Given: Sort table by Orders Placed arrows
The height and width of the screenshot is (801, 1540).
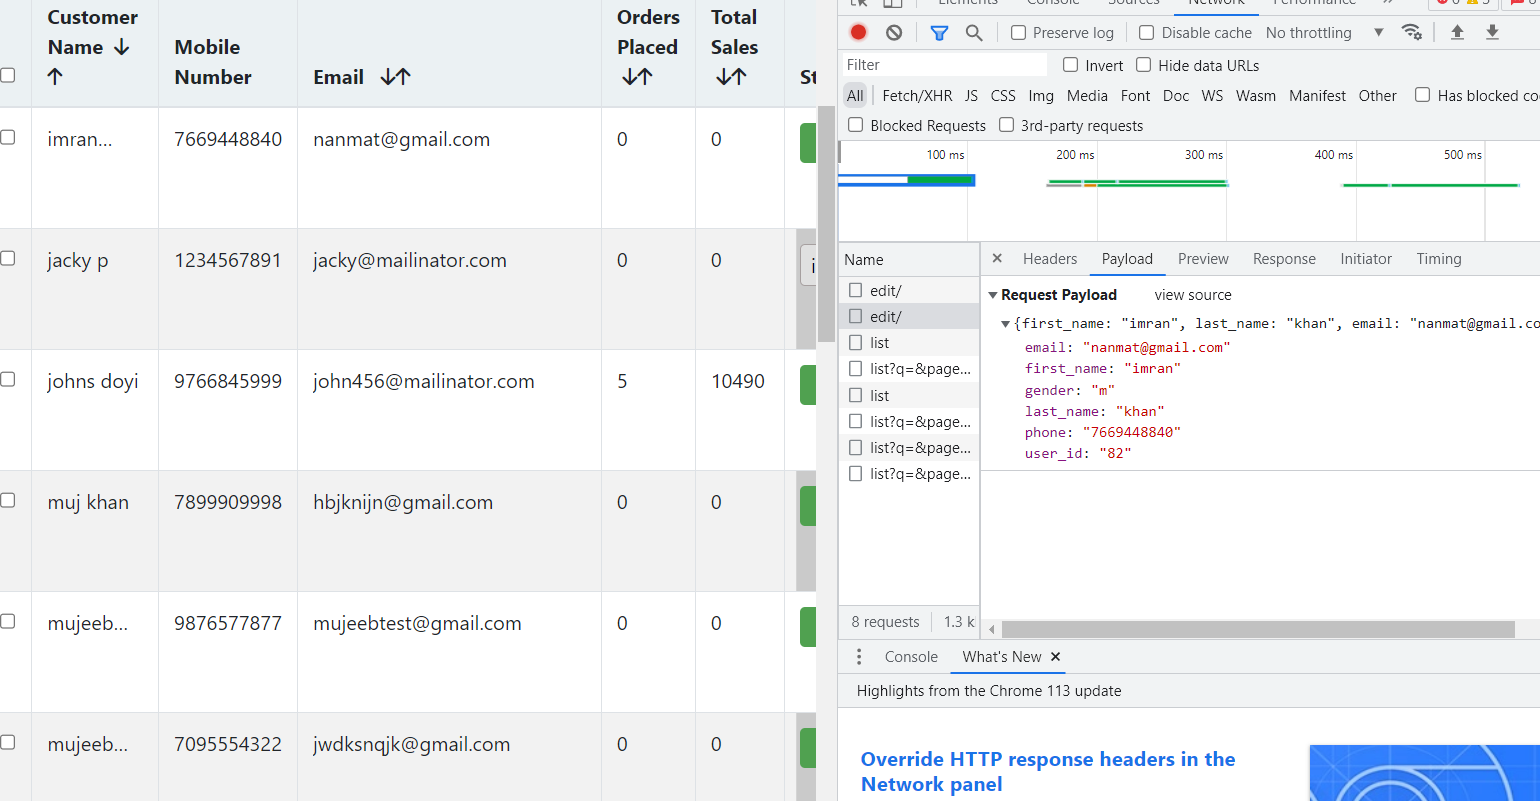Looking at the screenshot, I should [637, 77].
